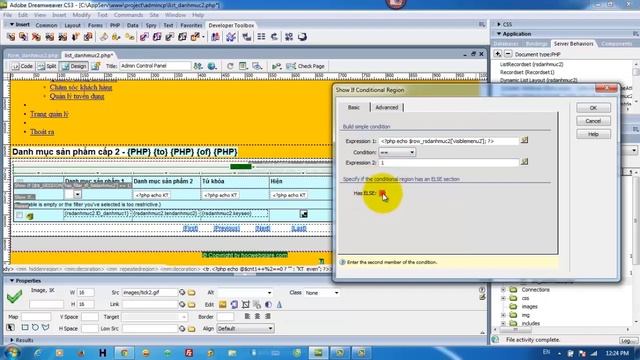This screenshot has width=640, height=360.
Task: Open the Condition operator dropdown
Action: tap(397, 152)
